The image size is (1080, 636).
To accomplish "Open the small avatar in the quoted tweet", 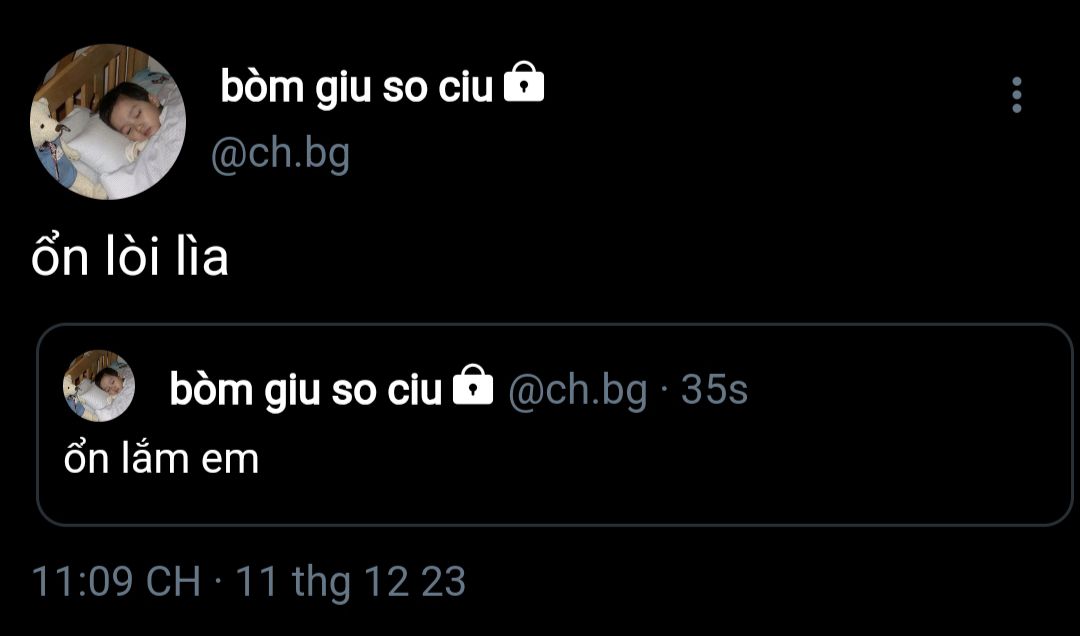I will pyautogui.click(x=99, y=386).
